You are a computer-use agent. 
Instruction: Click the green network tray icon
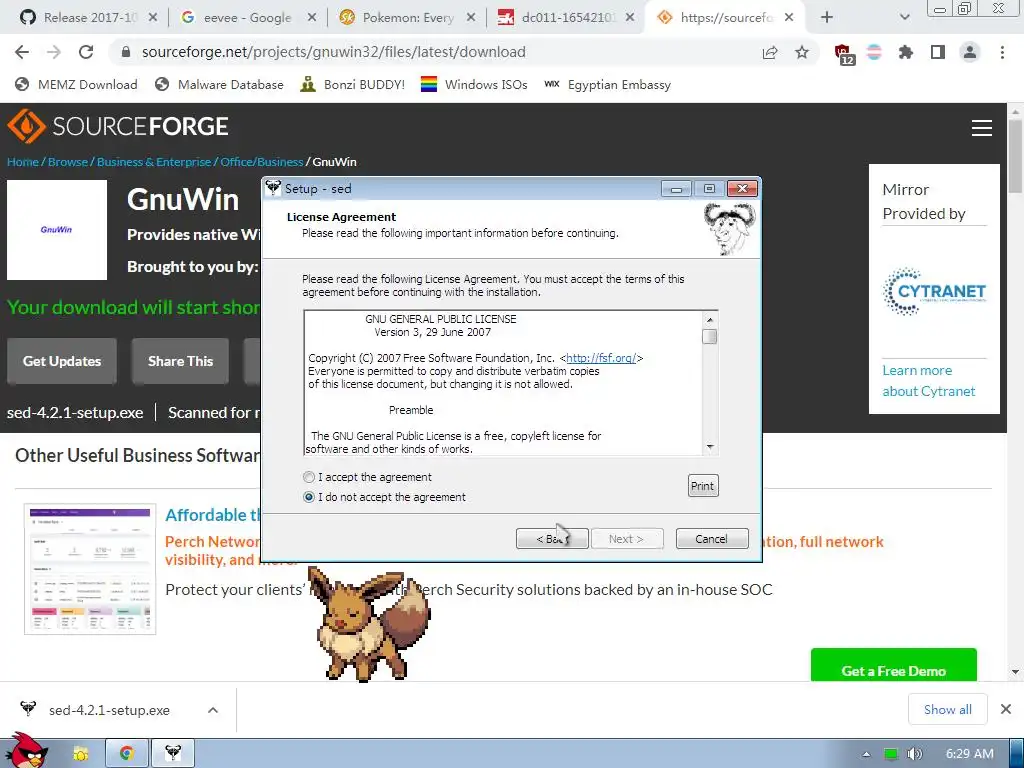[x=891, y=754]
